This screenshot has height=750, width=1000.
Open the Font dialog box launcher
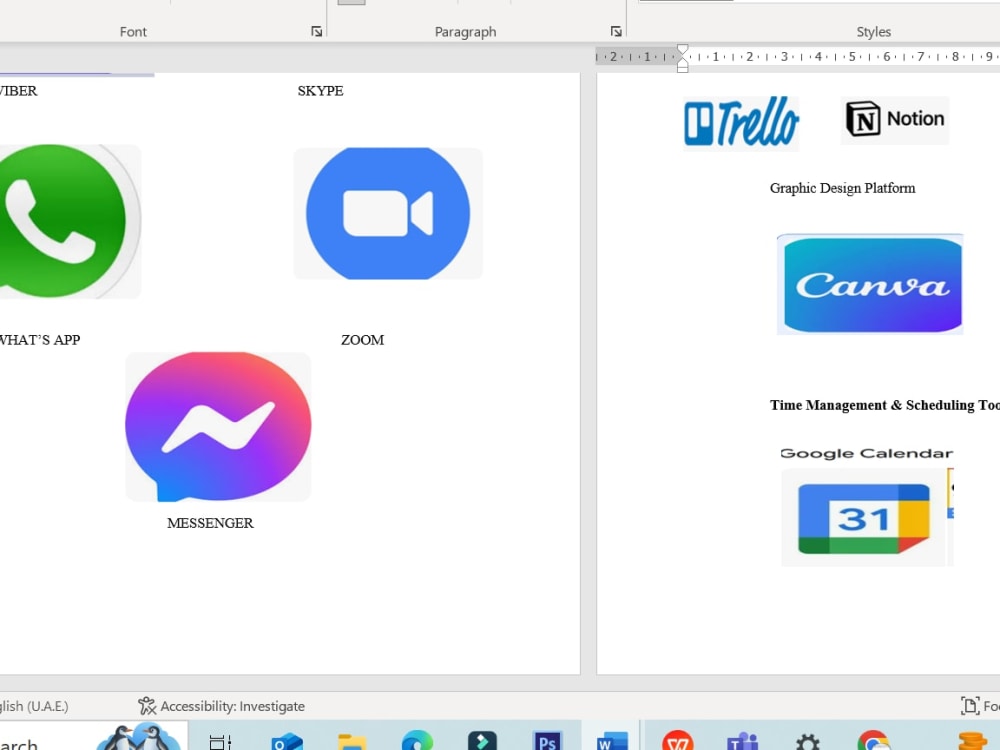316,31
